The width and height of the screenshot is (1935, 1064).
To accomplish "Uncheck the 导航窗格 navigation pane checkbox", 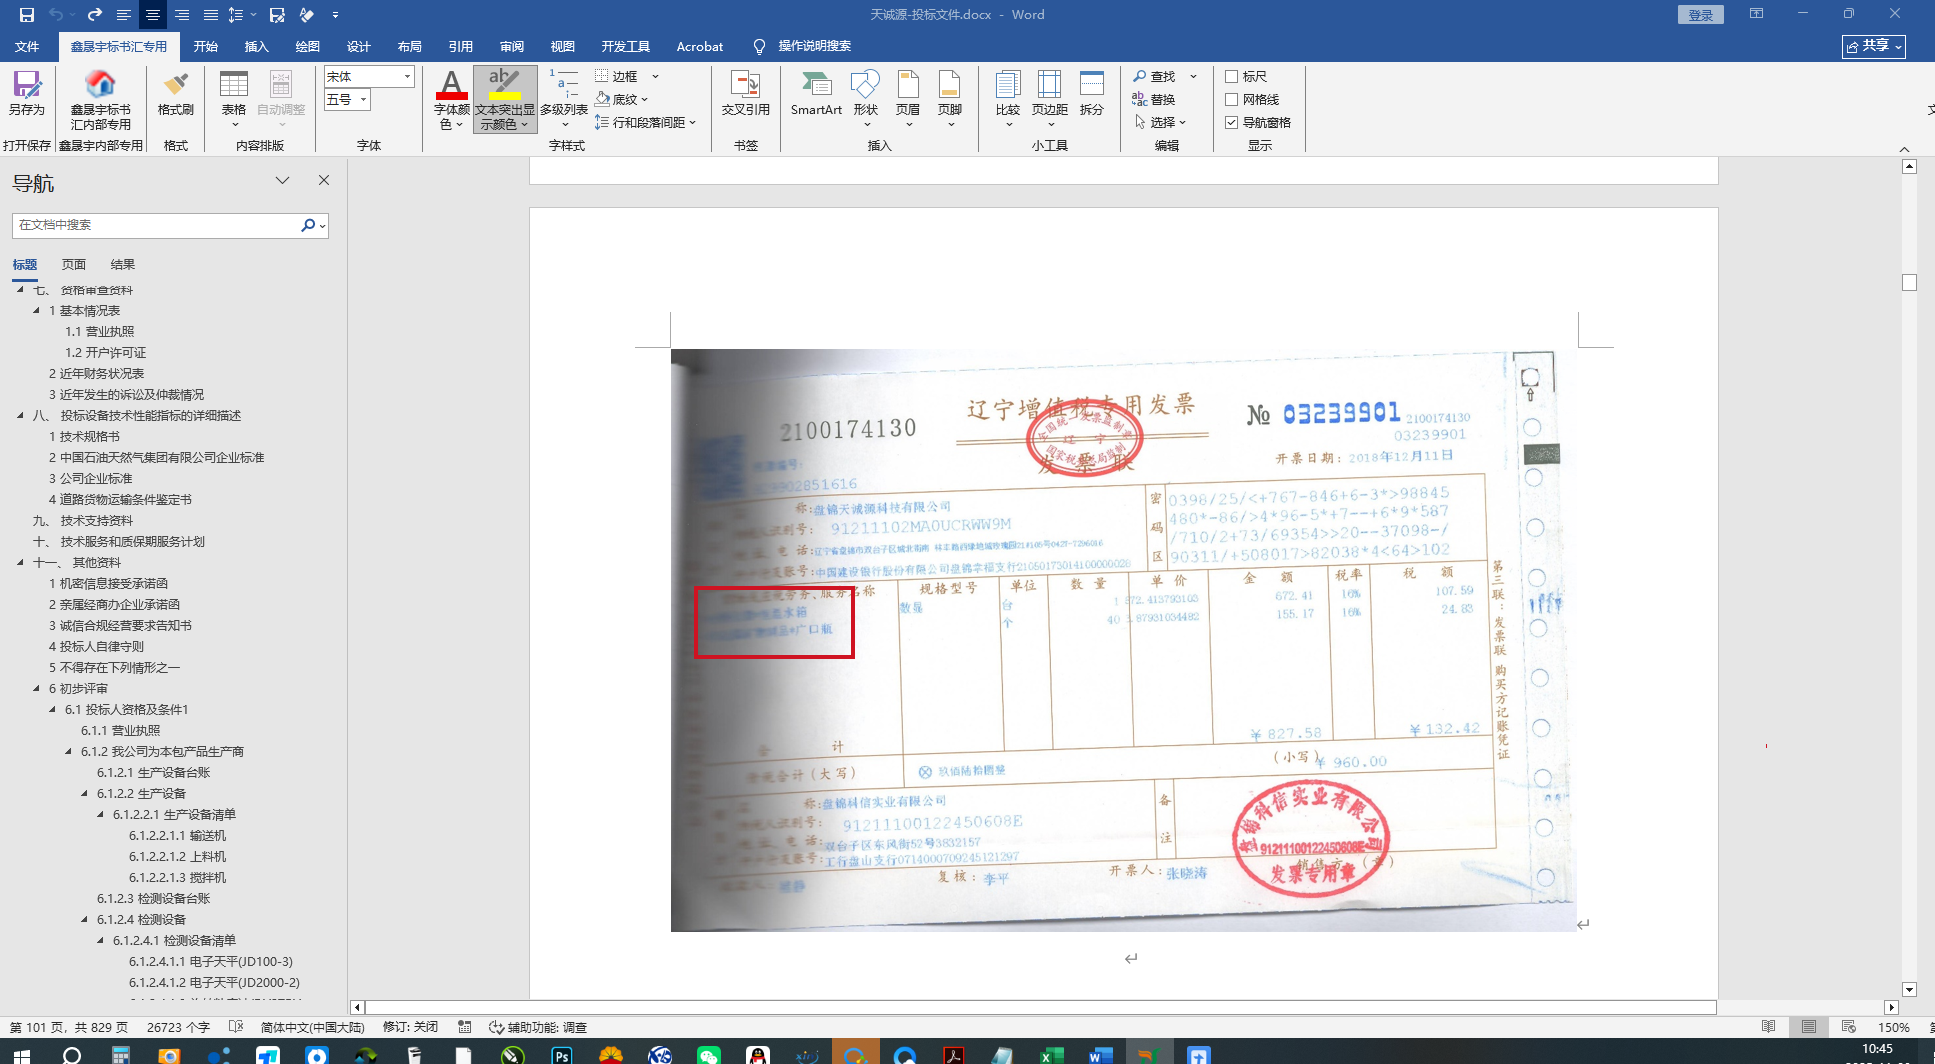I will tap(1232, 122).
